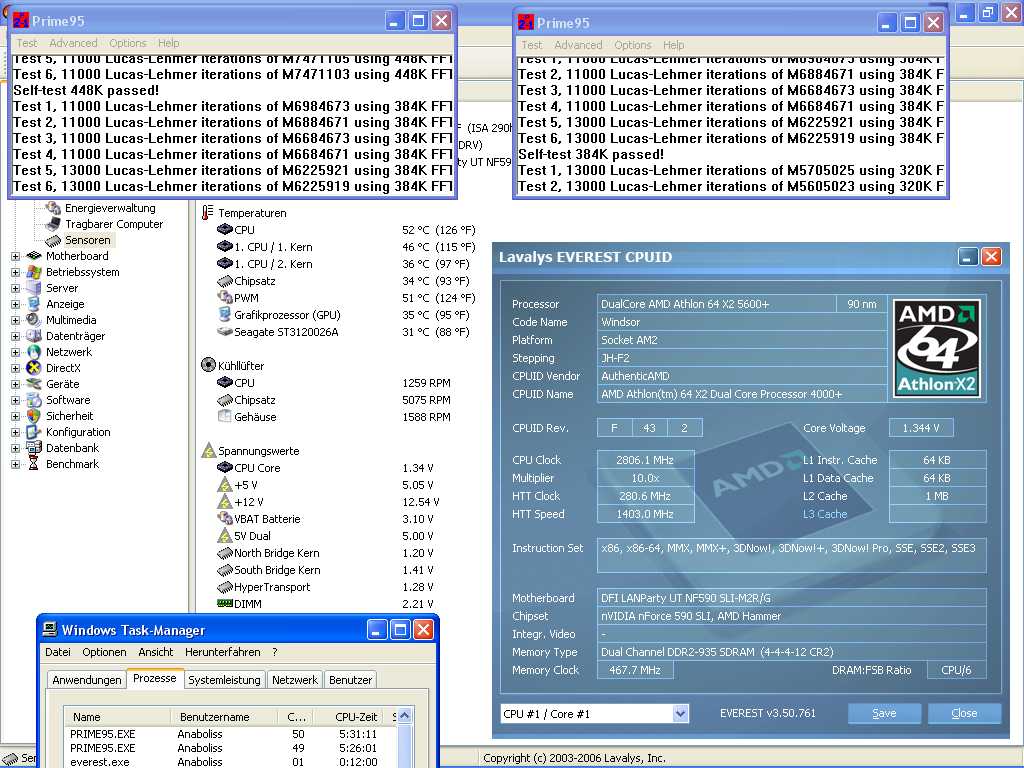Click the Betriebssystem Windows icon
The image size is (1024, 768).
click(x=34, y=272)
